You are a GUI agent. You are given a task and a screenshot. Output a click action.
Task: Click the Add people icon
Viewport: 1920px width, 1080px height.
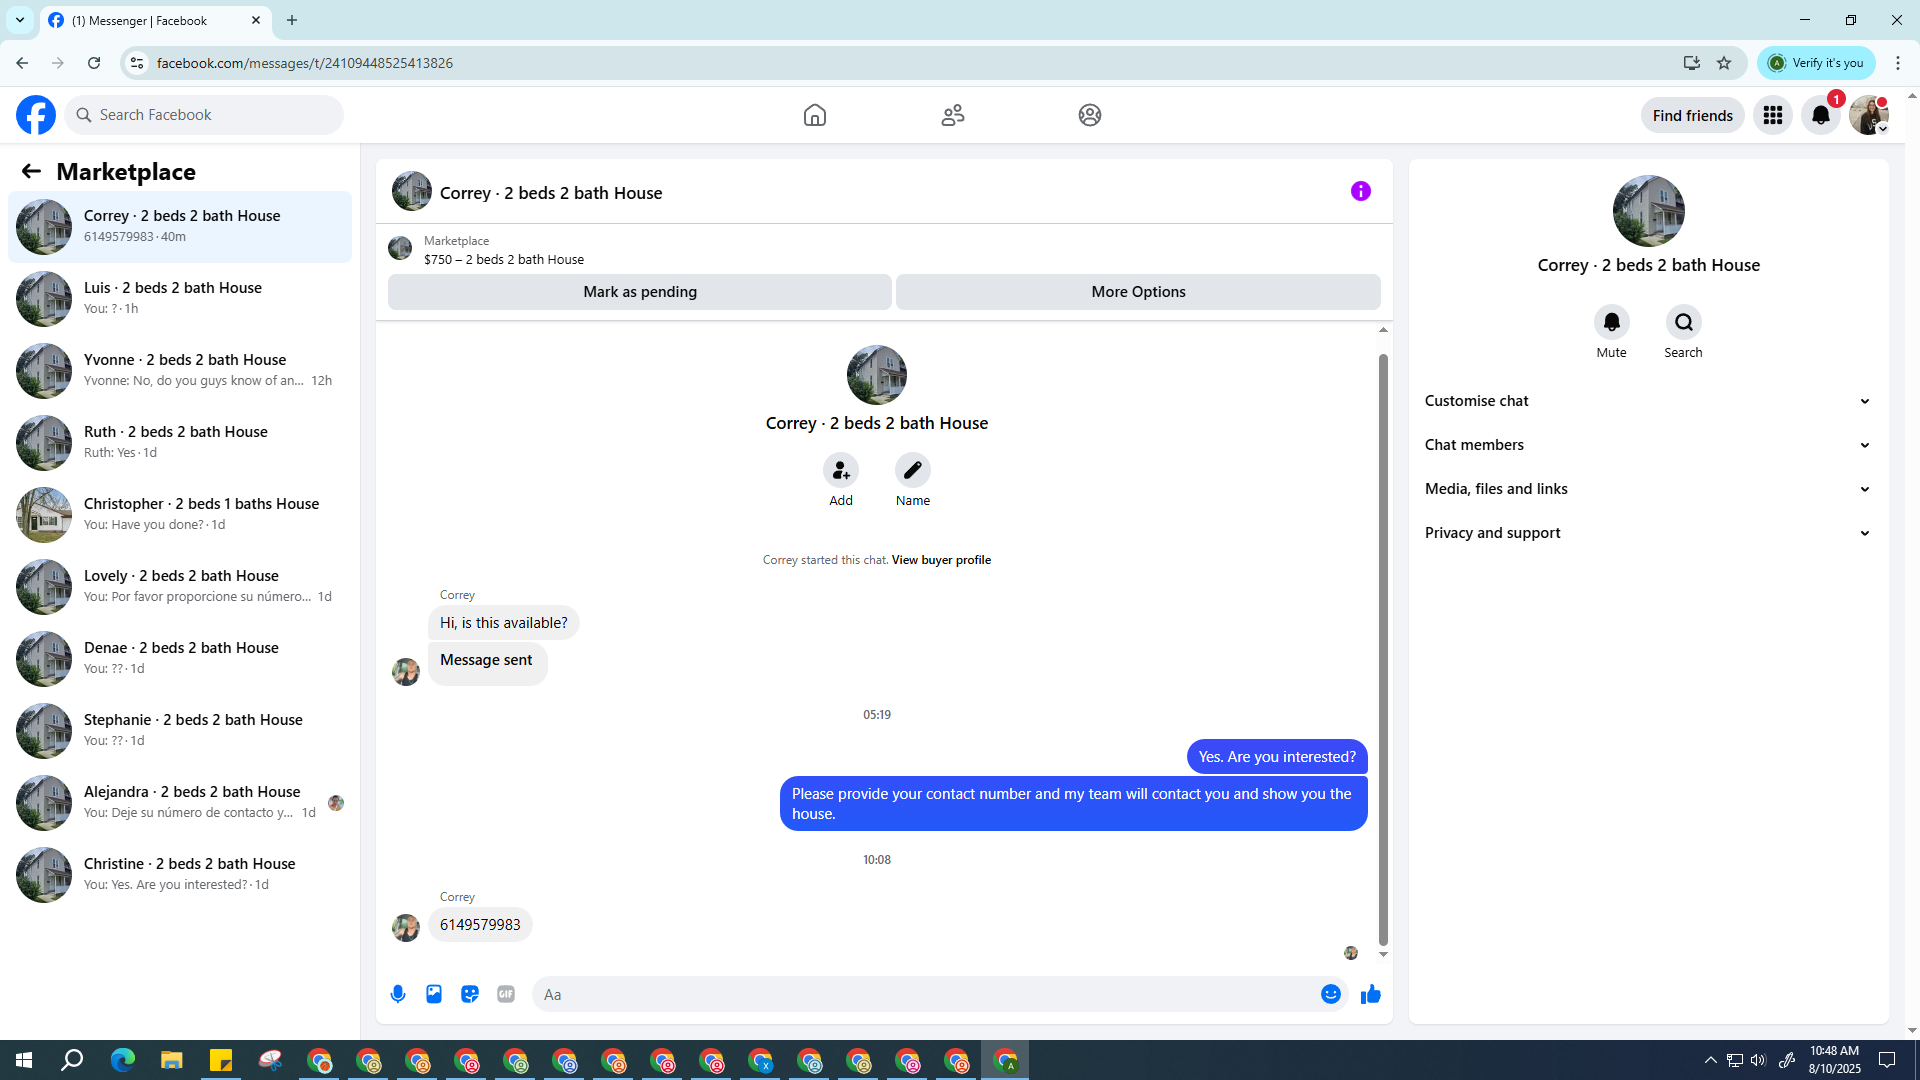pos(840,470)
